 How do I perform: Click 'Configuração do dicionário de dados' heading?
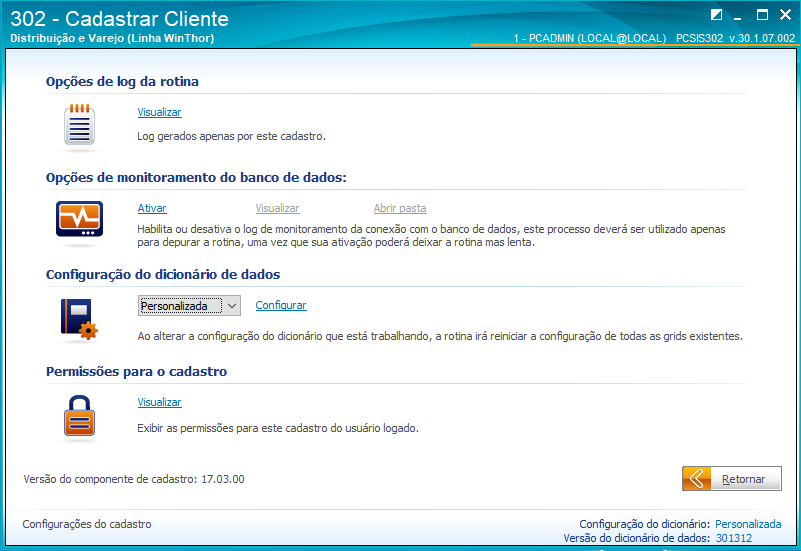[163, 275]
